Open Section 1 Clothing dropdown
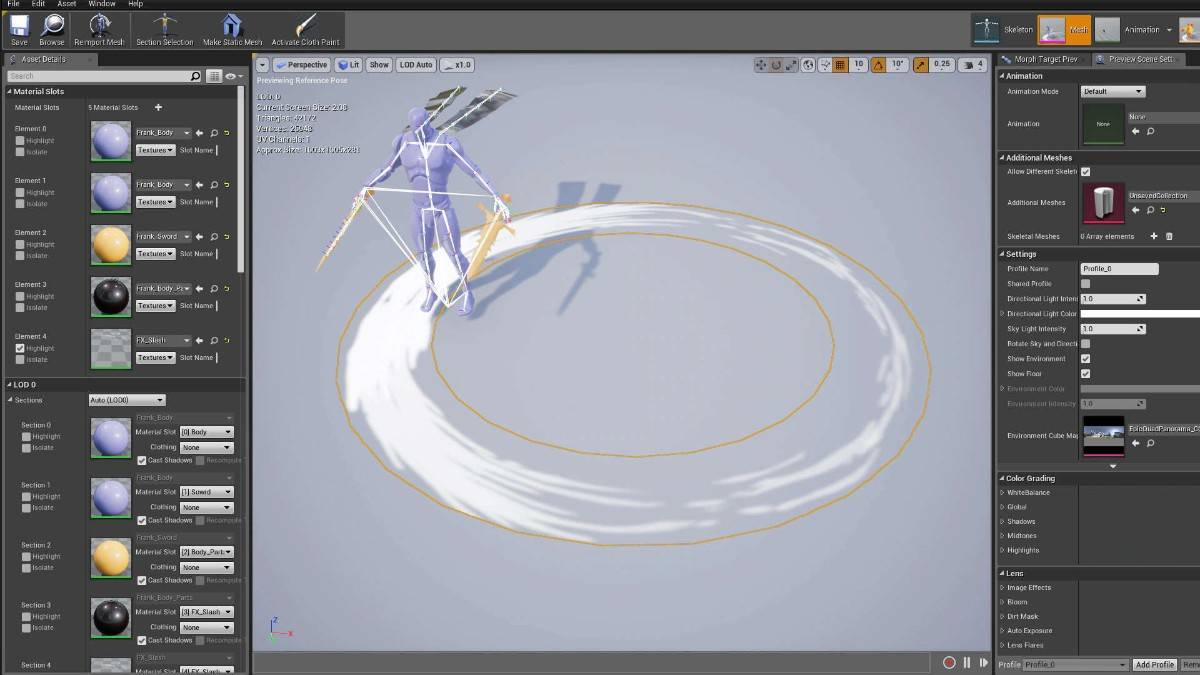The width and height of the screenshot is (1200, 675). [x=206, y=507]
